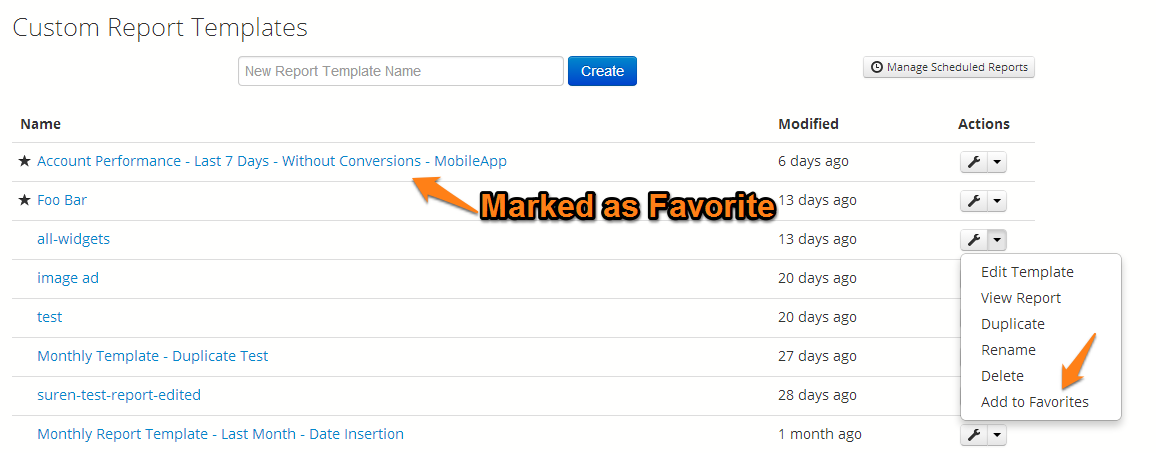Viewport: 1156px width, 453px height.
Task: Open actions dropdown arrow for Account Performance
Action: pos(997,162)
